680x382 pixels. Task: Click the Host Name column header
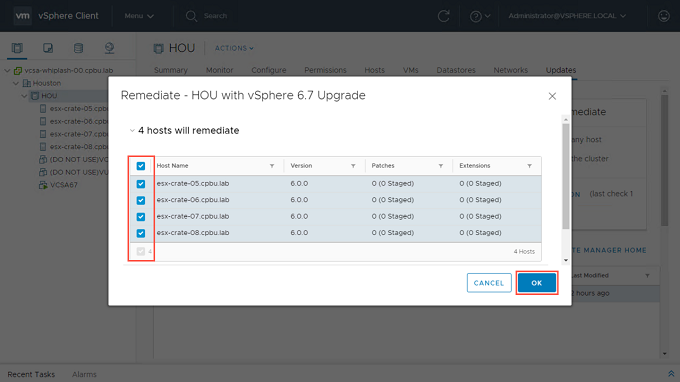pyautogui.click(x=172, y=166)
